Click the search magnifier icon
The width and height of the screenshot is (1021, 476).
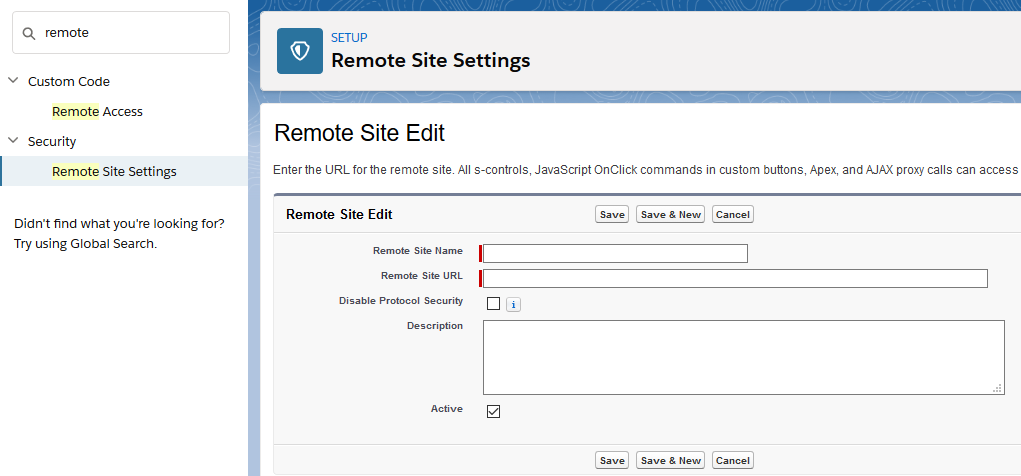(x=29, y=33)
